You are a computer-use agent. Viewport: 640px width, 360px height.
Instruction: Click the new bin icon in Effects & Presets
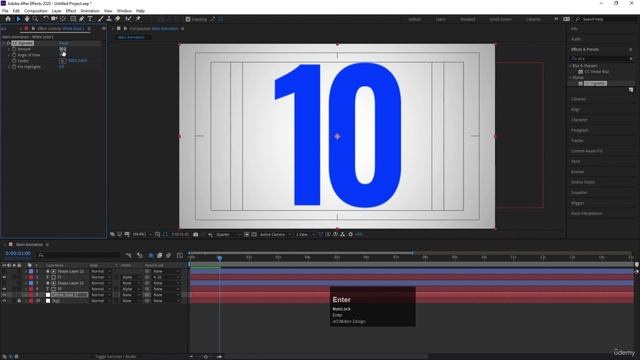tap(631, 90)
